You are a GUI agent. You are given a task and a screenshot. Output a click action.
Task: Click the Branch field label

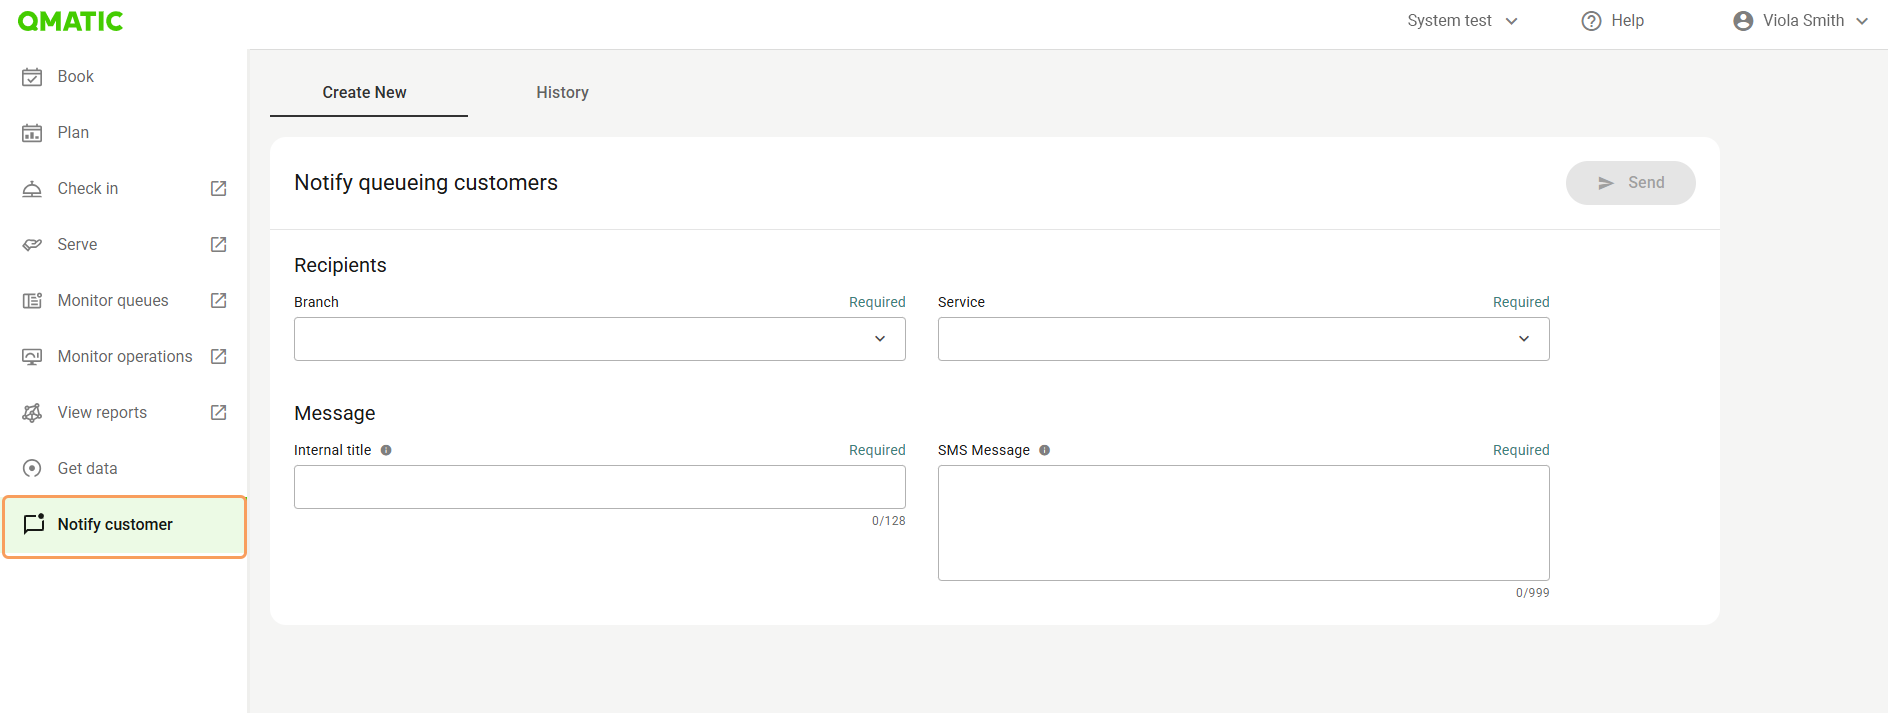[x=316, y=302]
